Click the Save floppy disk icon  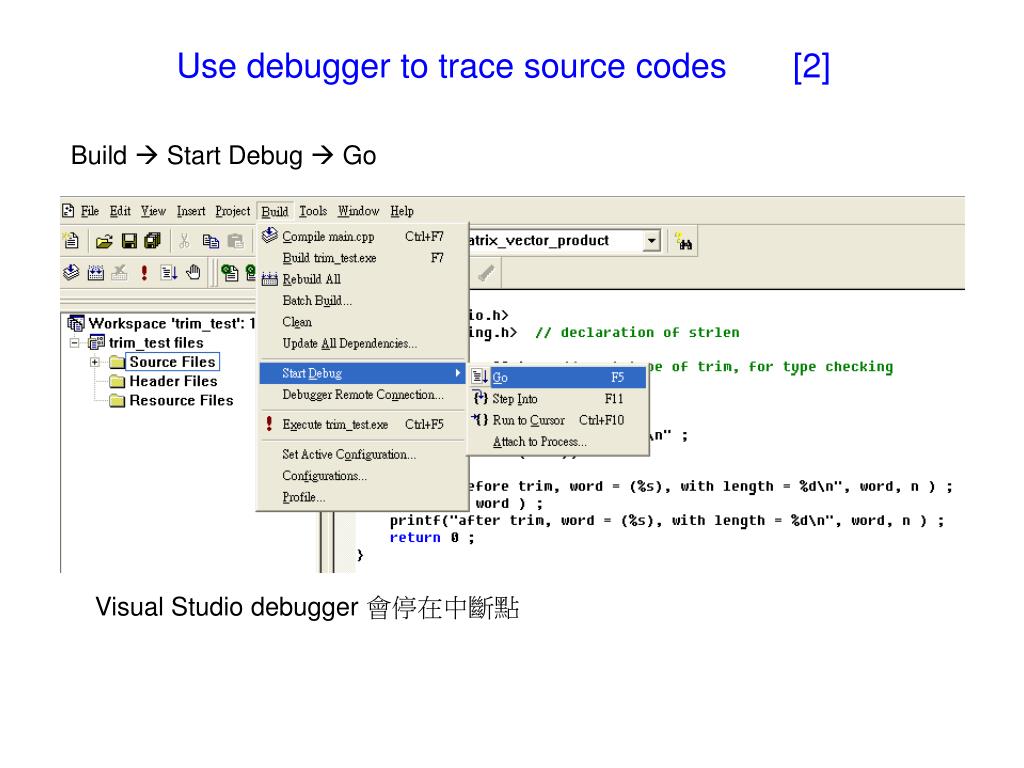pos(129,242)
